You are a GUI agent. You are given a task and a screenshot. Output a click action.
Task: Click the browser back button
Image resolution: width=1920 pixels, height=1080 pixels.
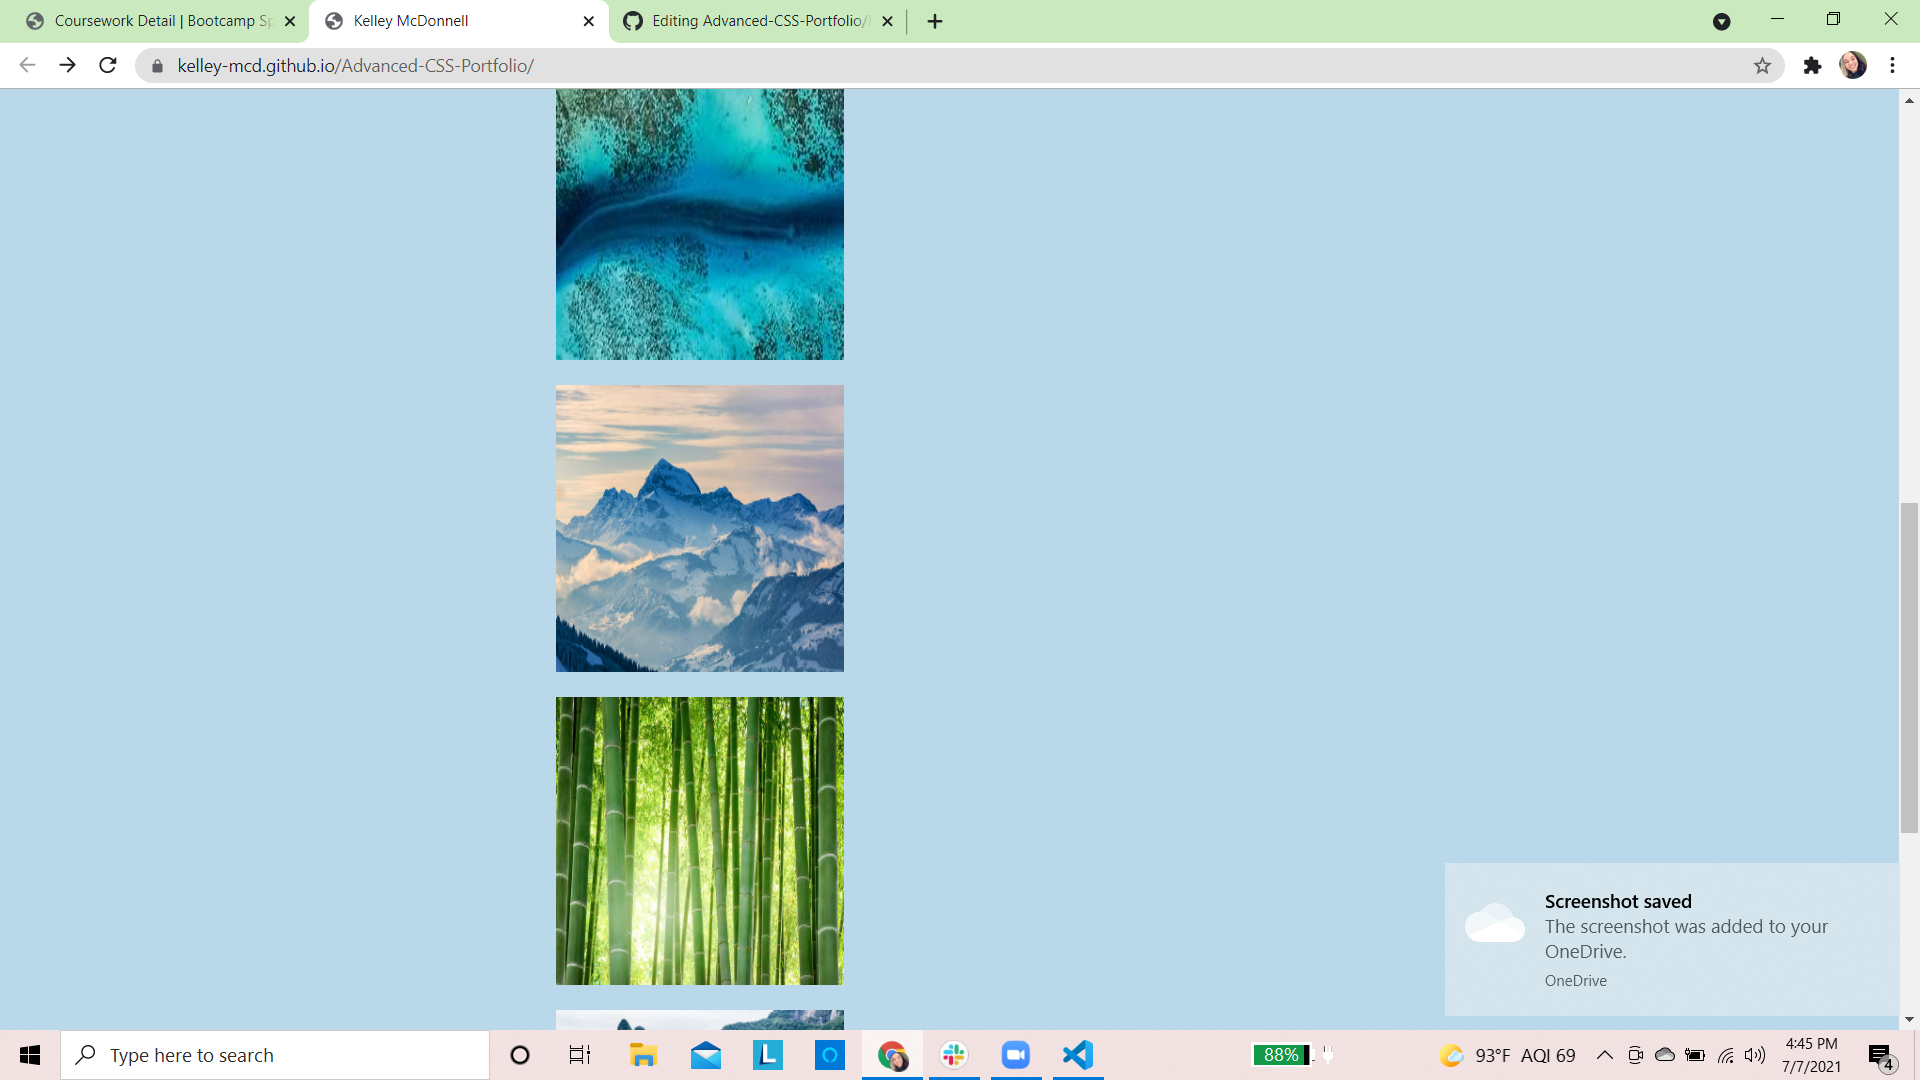pyautogui.click(x=26, y=65)
